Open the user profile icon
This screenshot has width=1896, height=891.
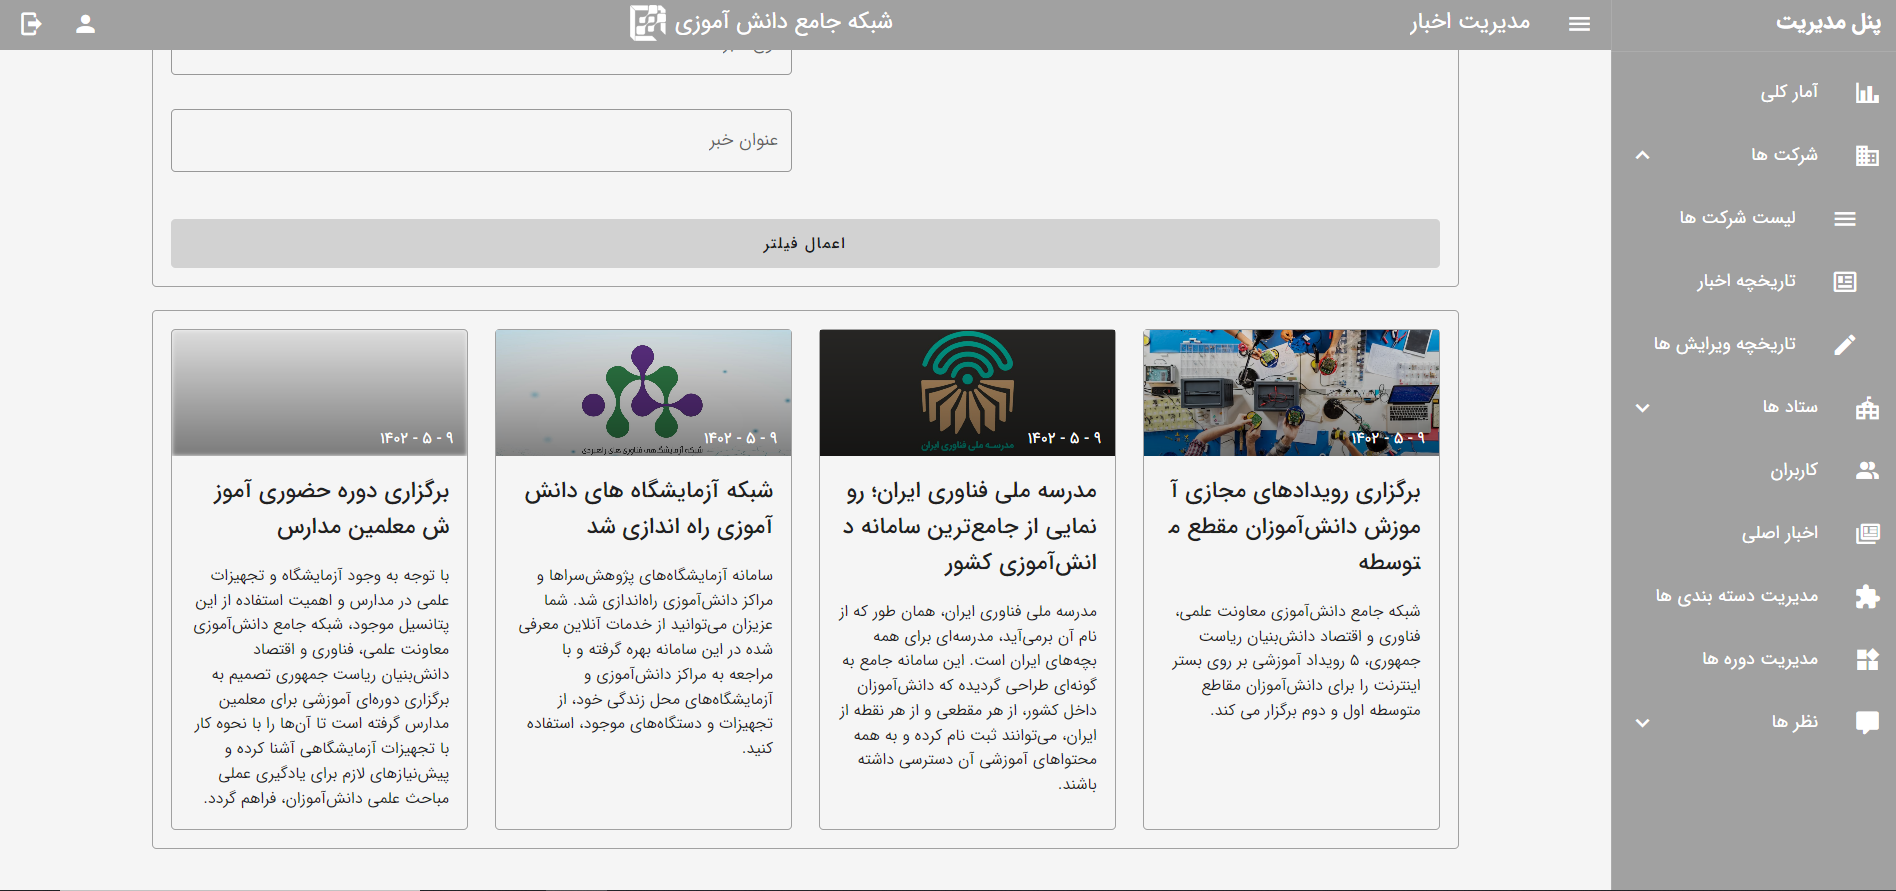coord(85,24)
